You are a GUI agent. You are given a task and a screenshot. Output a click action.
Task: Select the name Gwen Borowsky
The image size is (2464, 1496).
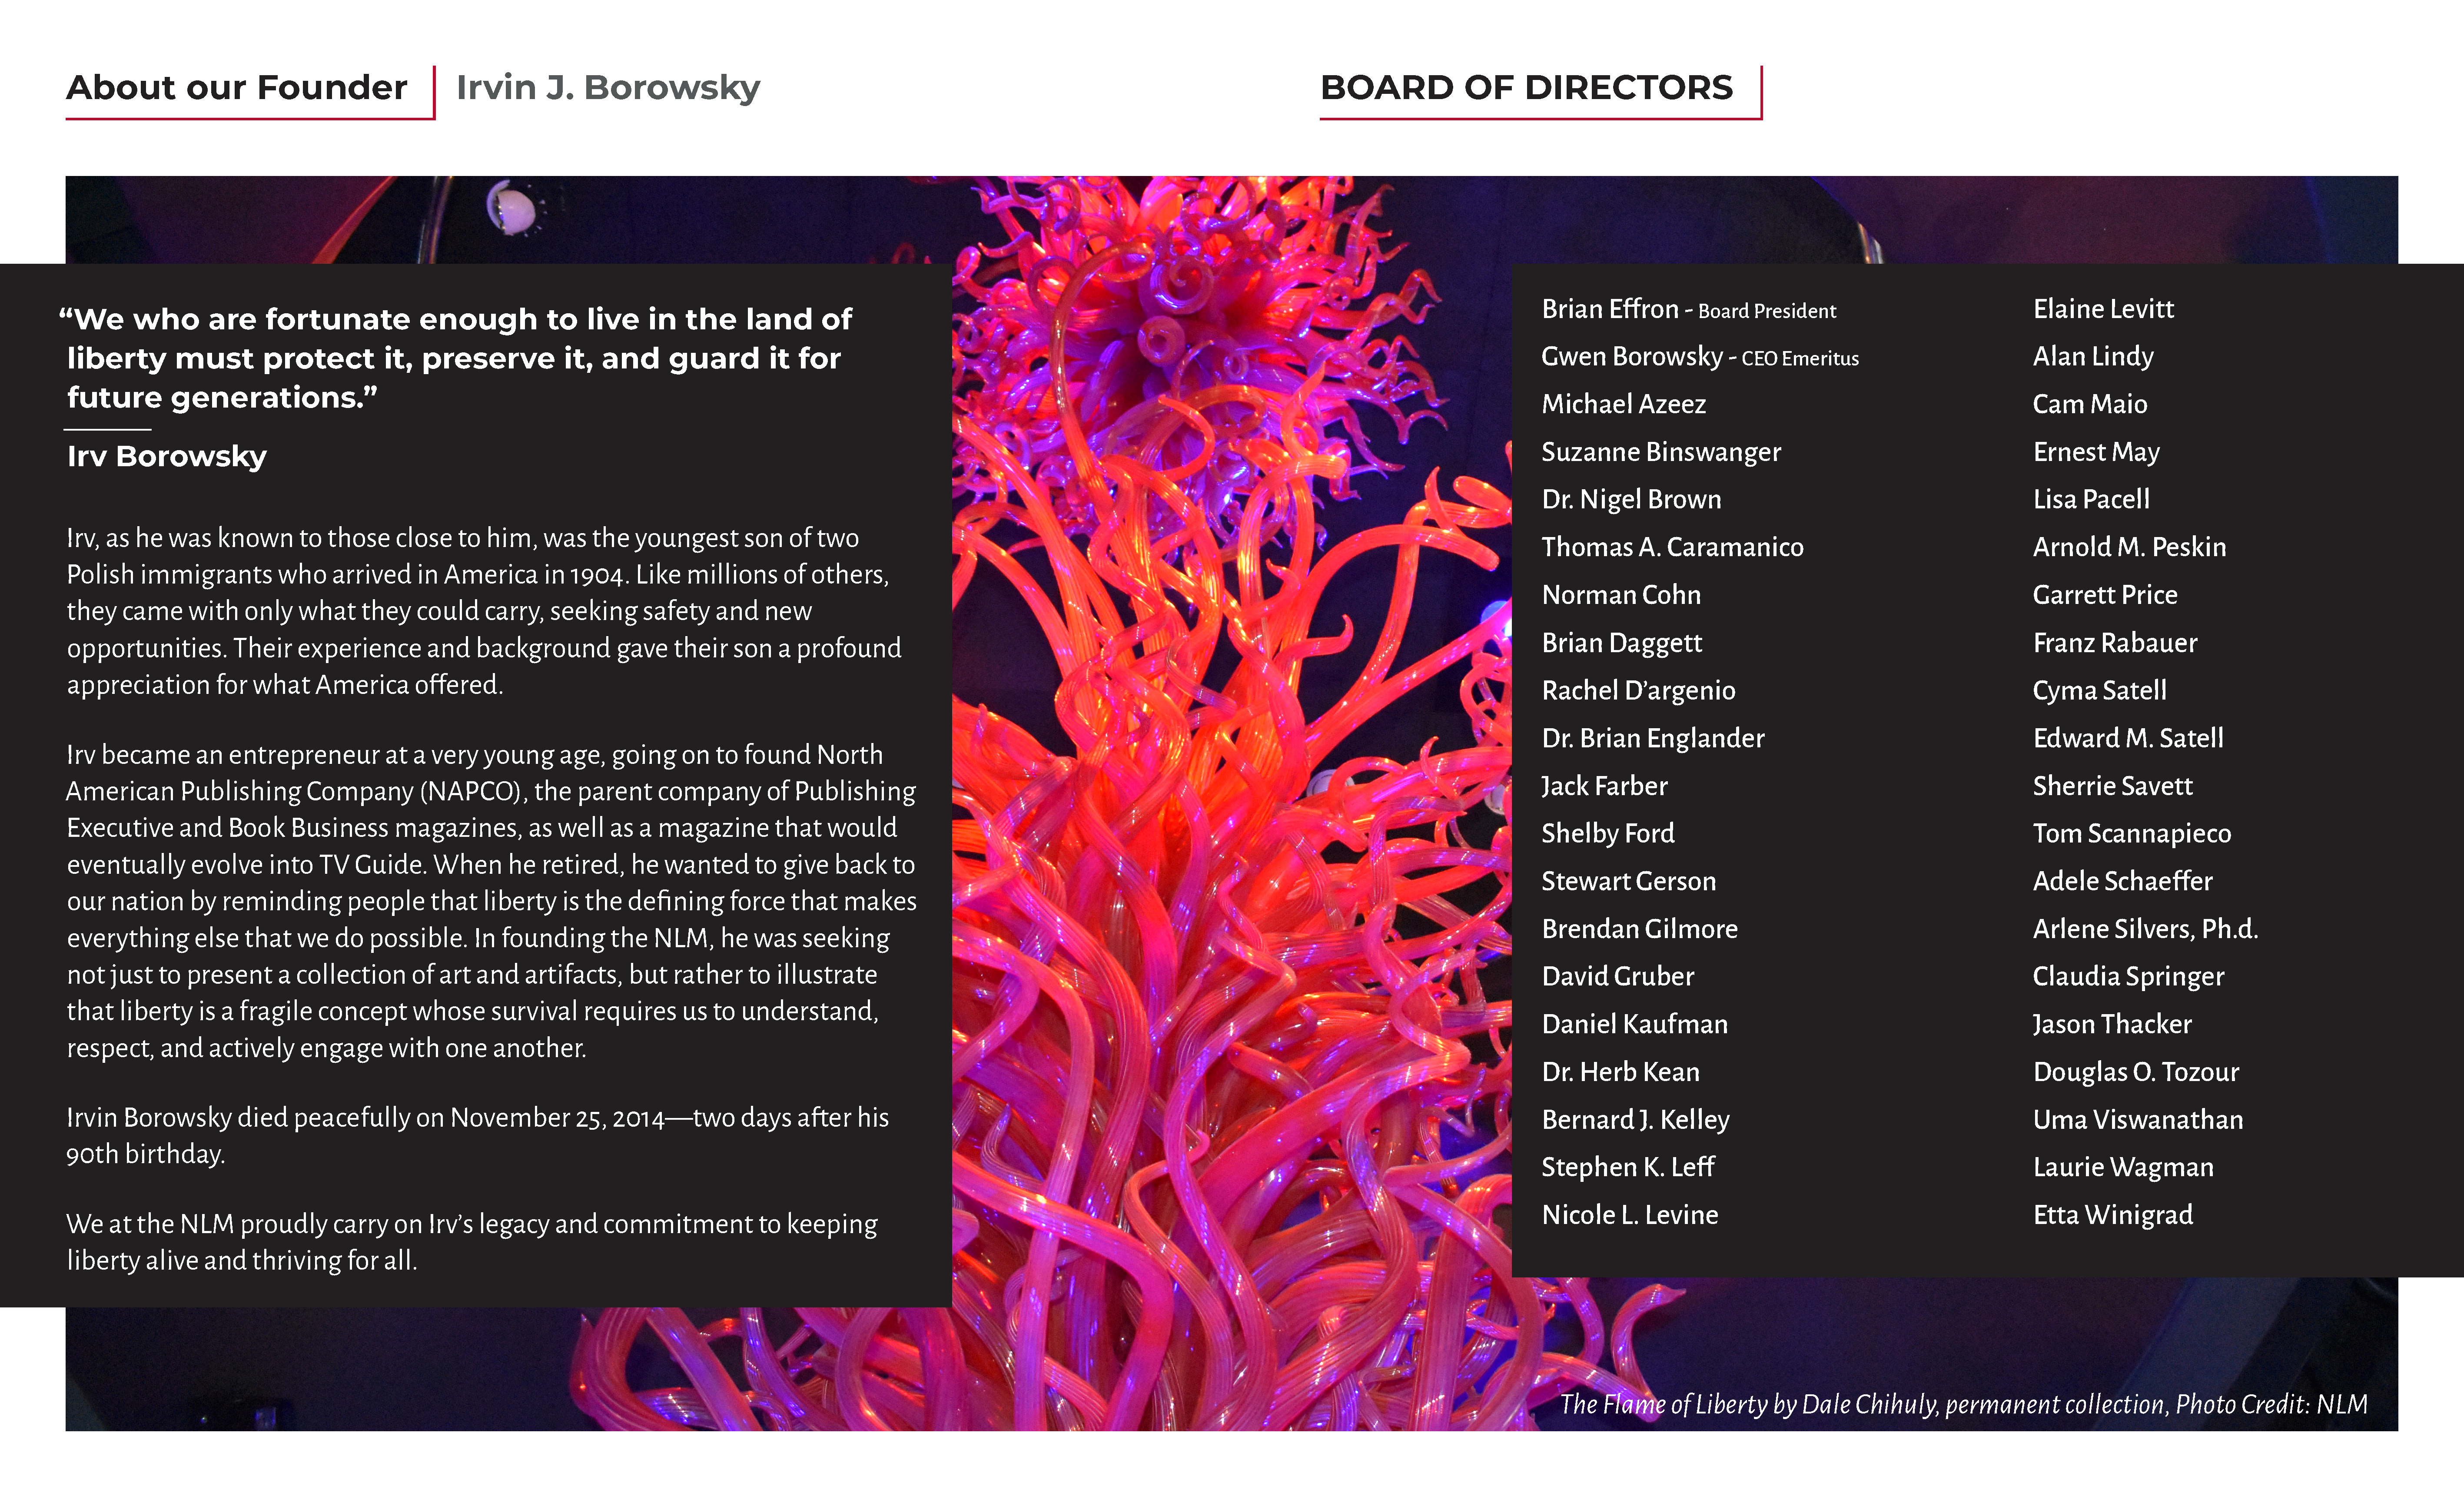click(1632, 357)
